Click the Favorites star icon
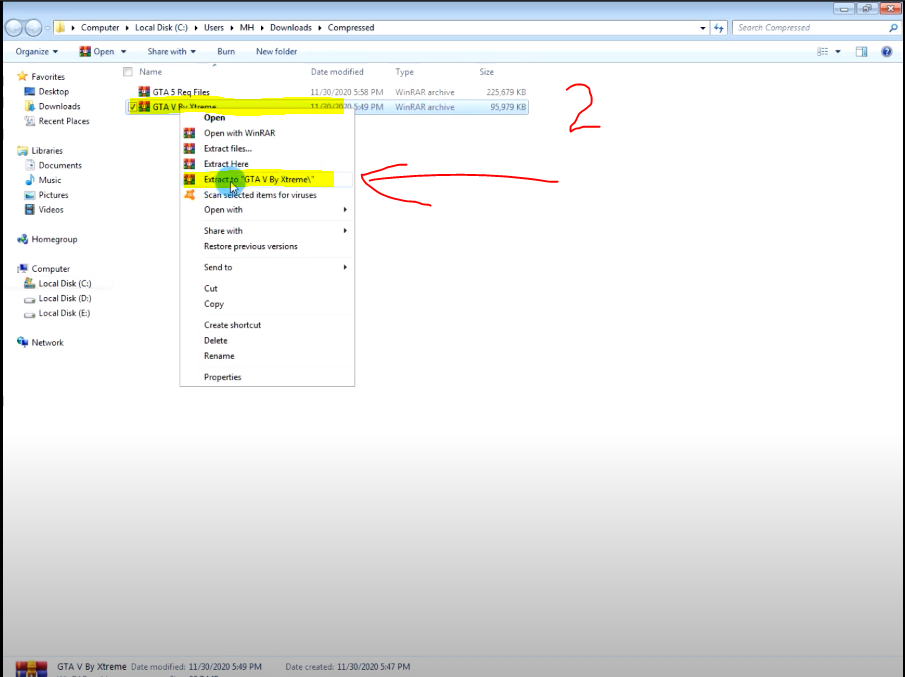This screenshot has height=677, width=905. tap(23, 76)
